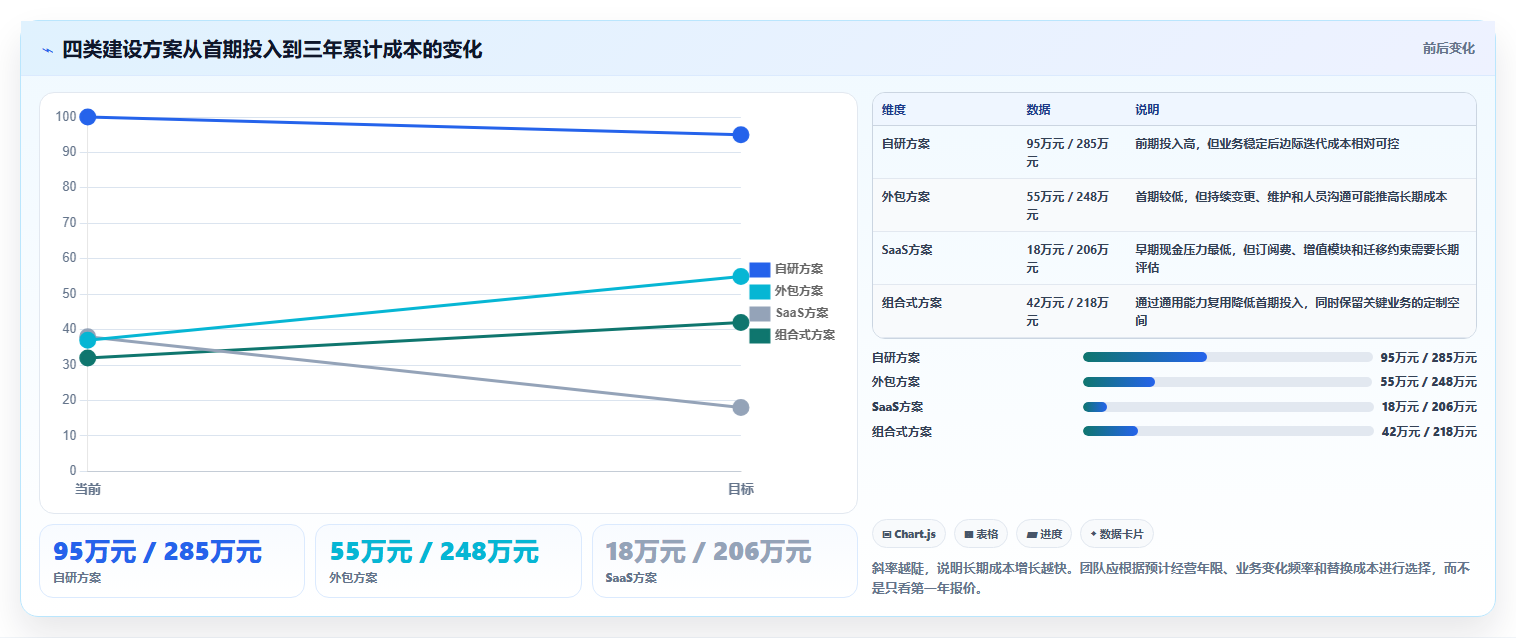The image size is (1516, 638).
Task: Open the blue 95万元 / 285万元 data card
Action: click(172, 561)
